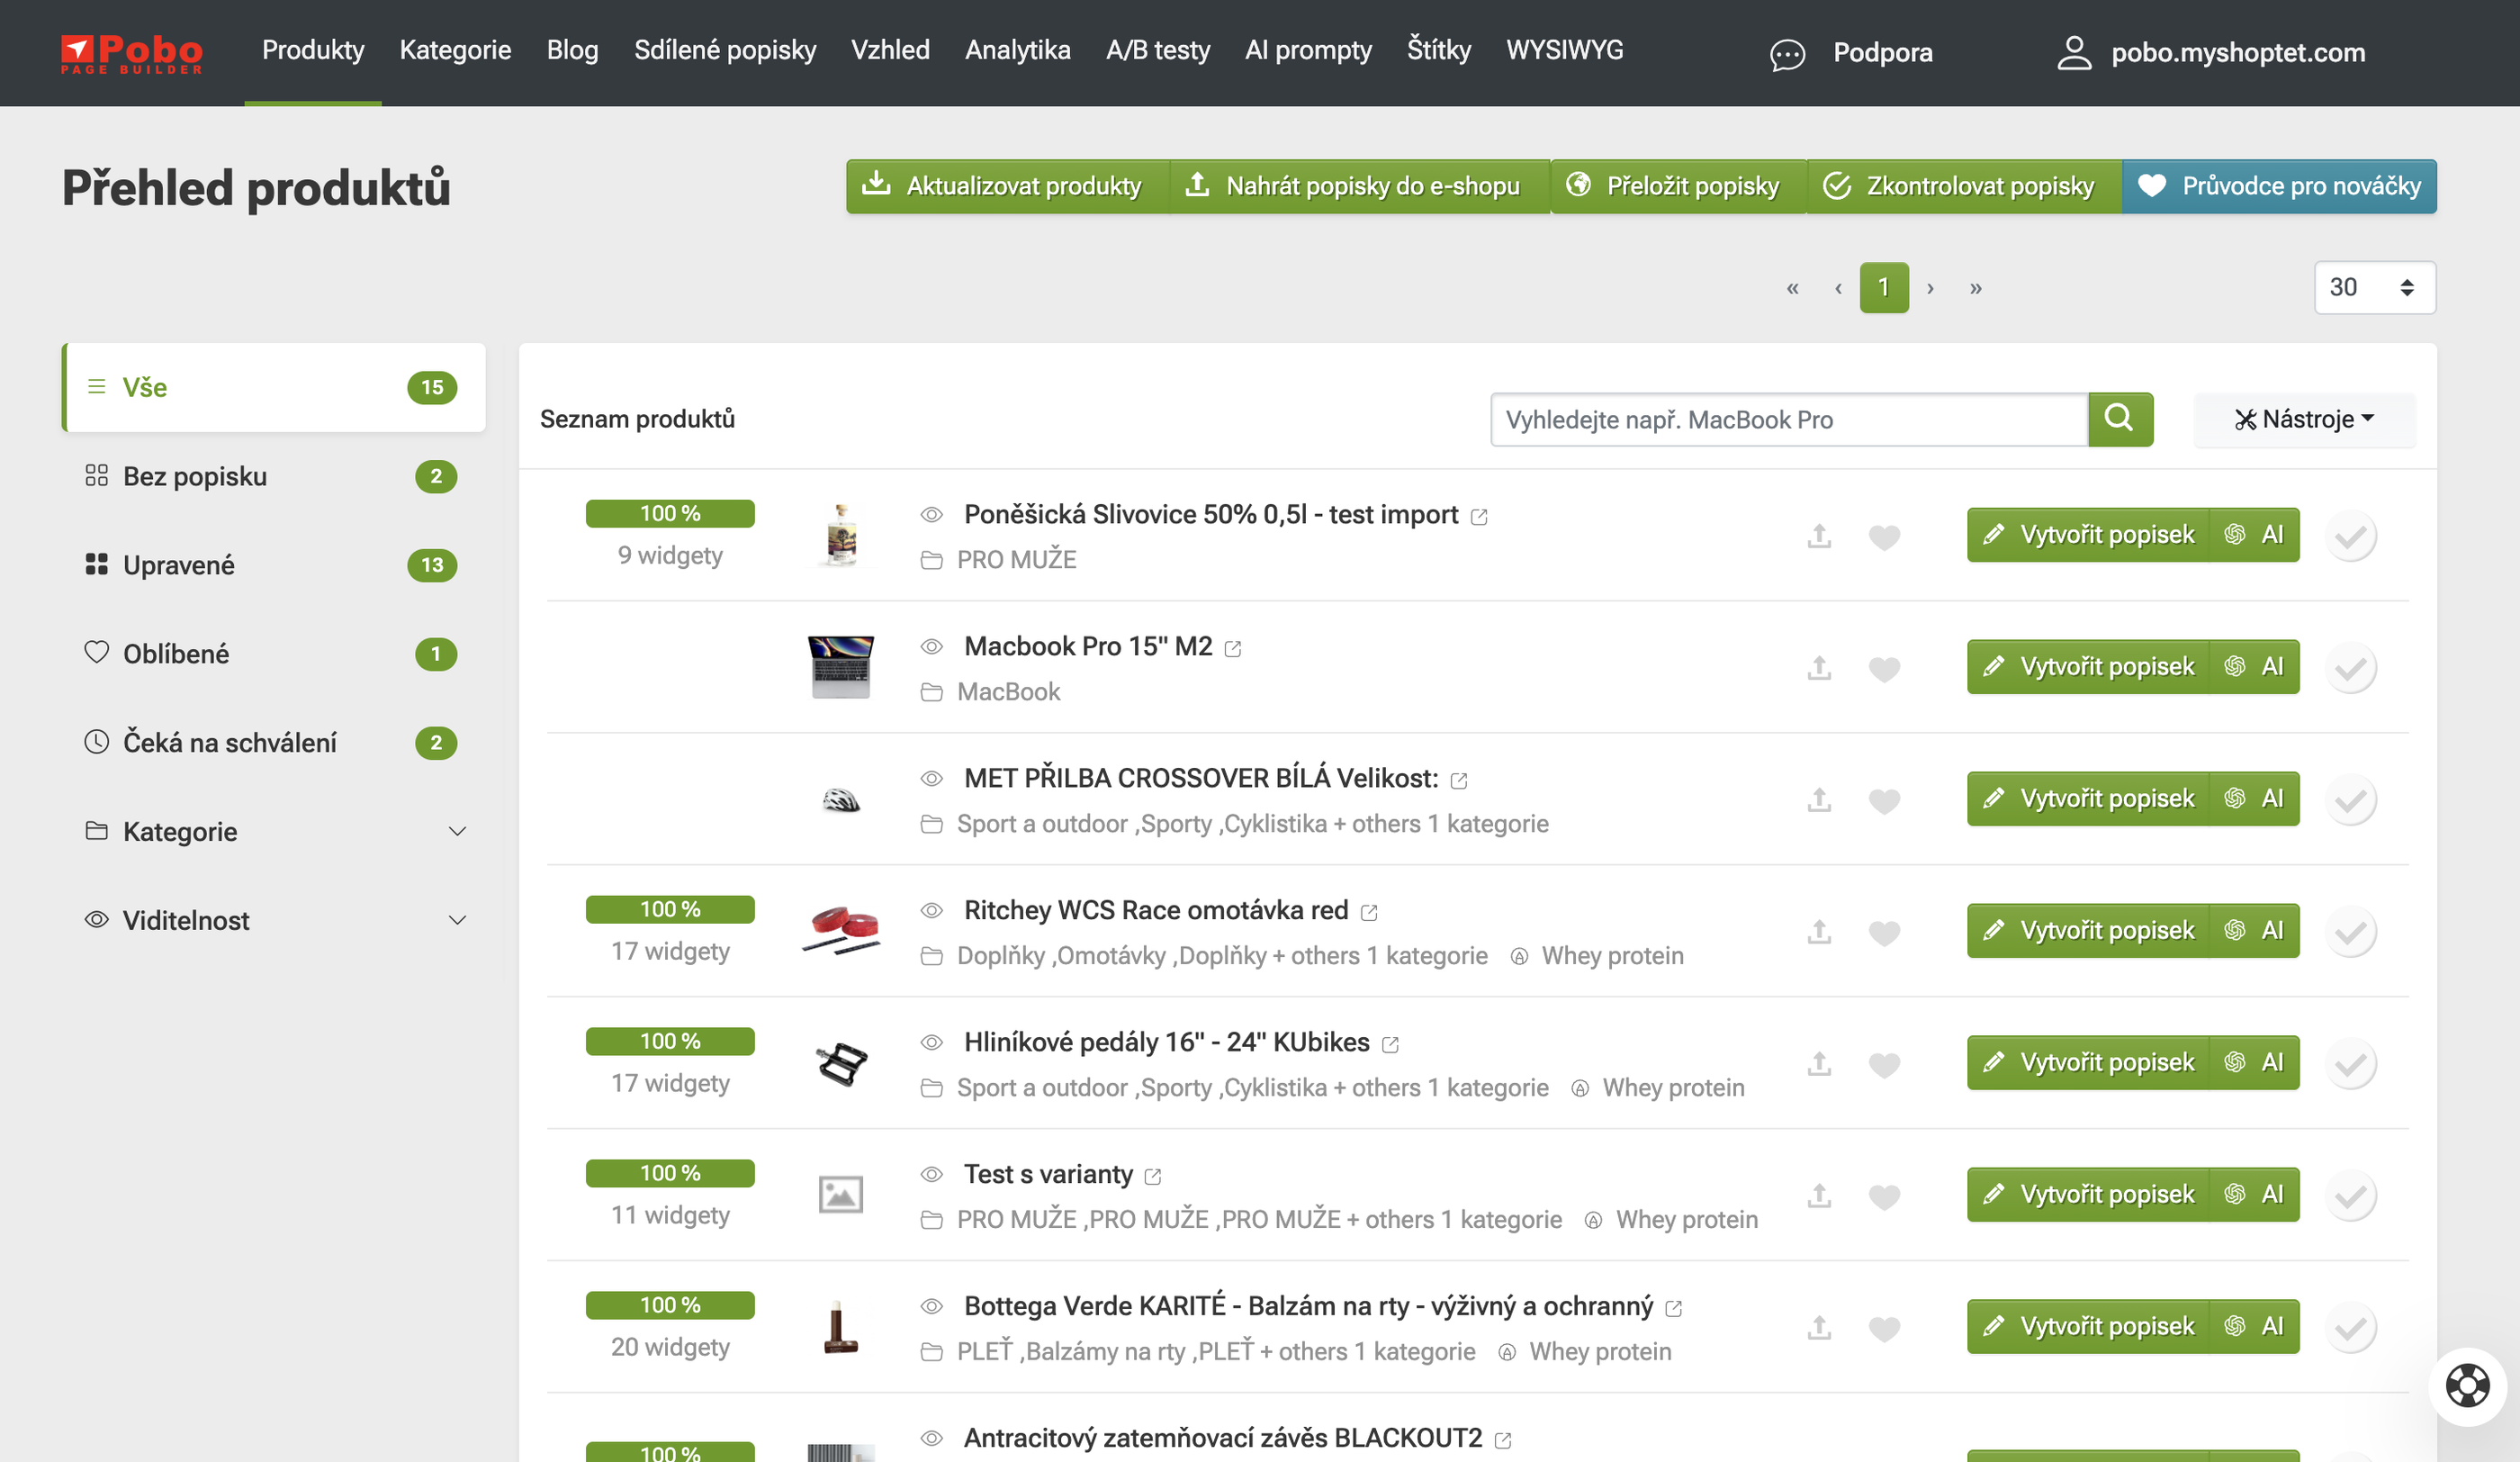Click the user account icon
Image resolution: width=2520 pixels, height=1462 pixels.
click(2074, 53)
